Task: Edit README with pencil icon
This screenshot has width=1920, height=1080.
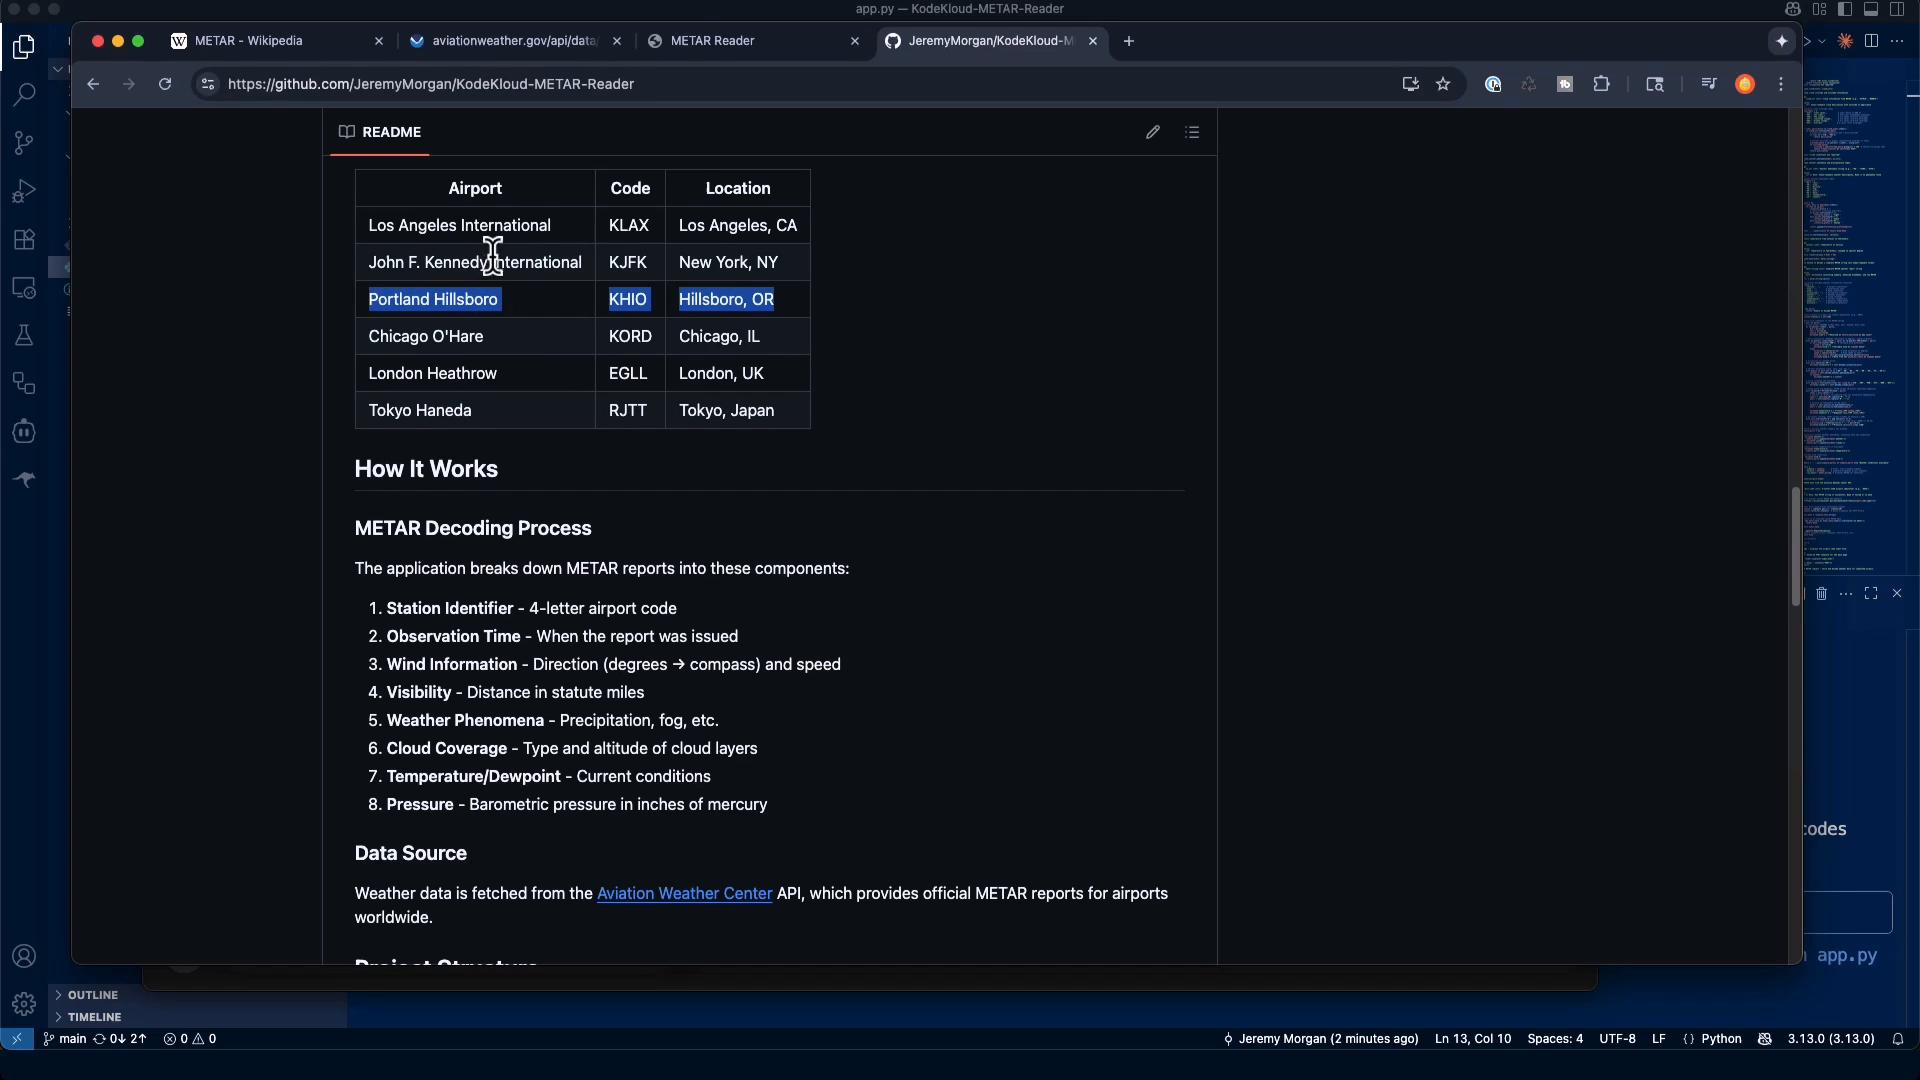Action: (1153, 132)
